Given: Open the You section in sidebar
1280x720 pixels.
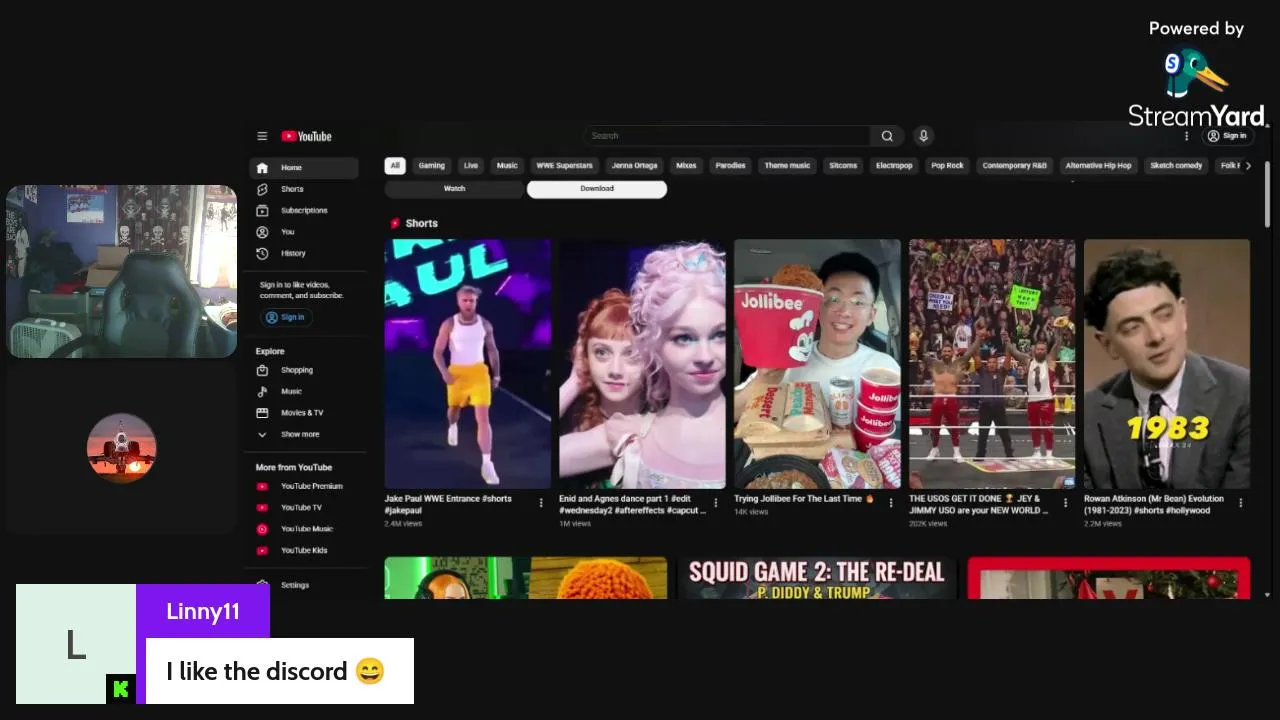Looking at the screenshot, I should coord(304,232).
